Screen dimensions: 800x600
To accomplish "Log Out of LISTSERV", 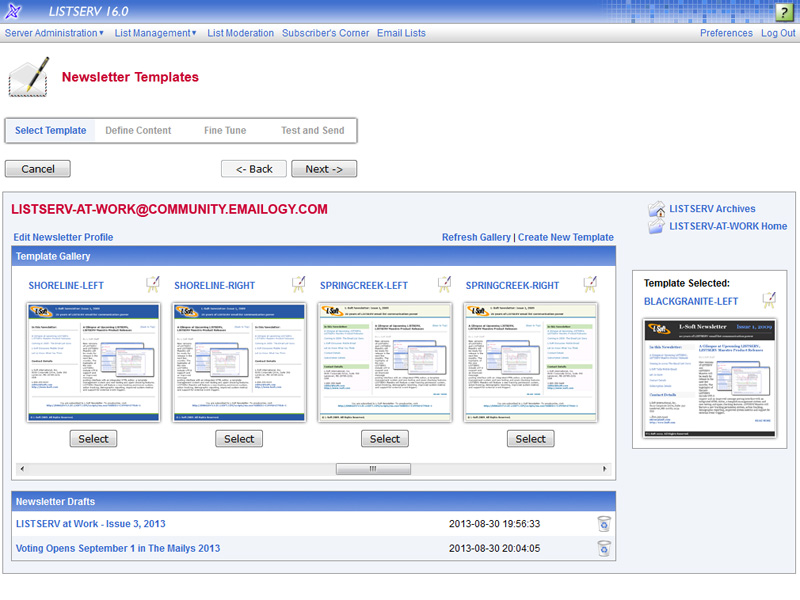I will coord(778,33).
